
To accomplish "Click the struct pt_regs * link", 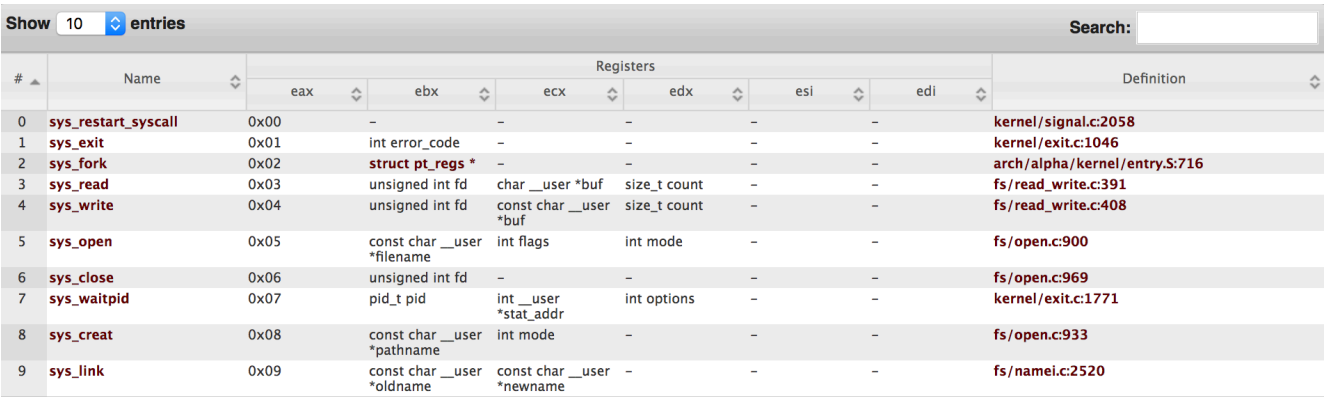I will coord(422,164).
